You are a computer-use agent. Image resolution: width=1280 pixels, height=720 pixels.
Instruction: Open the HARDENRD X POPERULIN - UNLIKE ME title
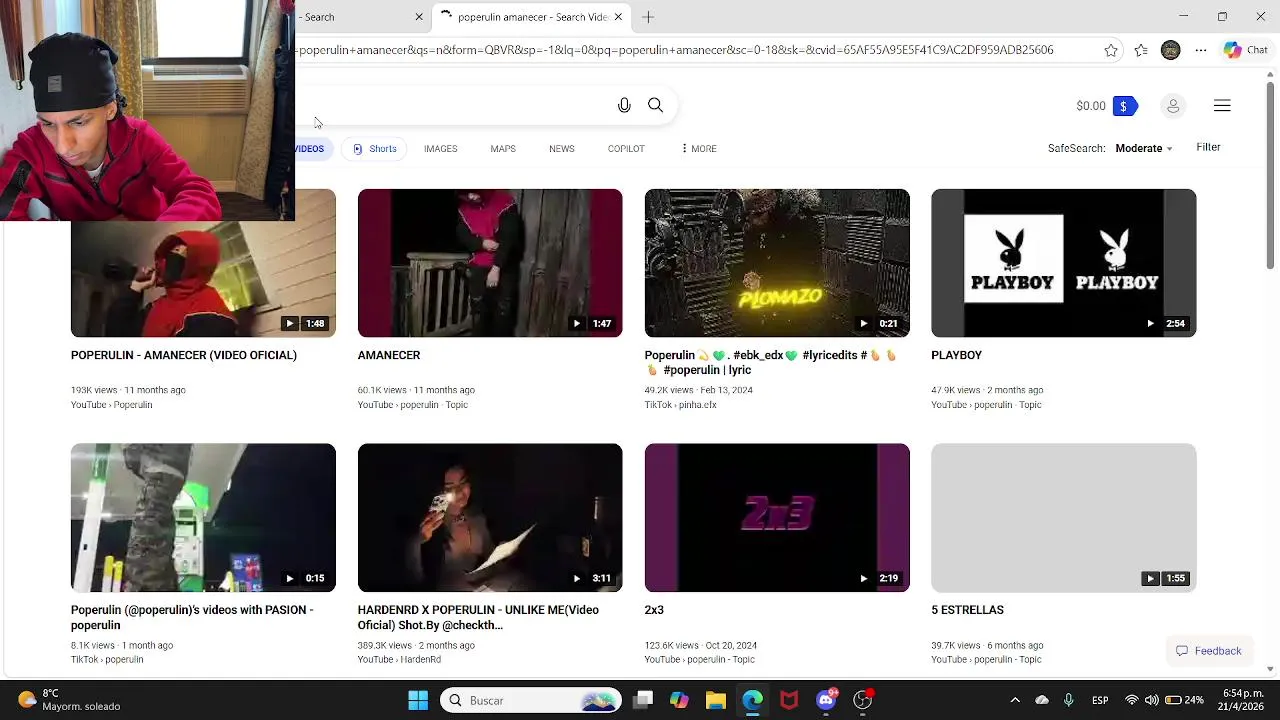coord(478,617)
